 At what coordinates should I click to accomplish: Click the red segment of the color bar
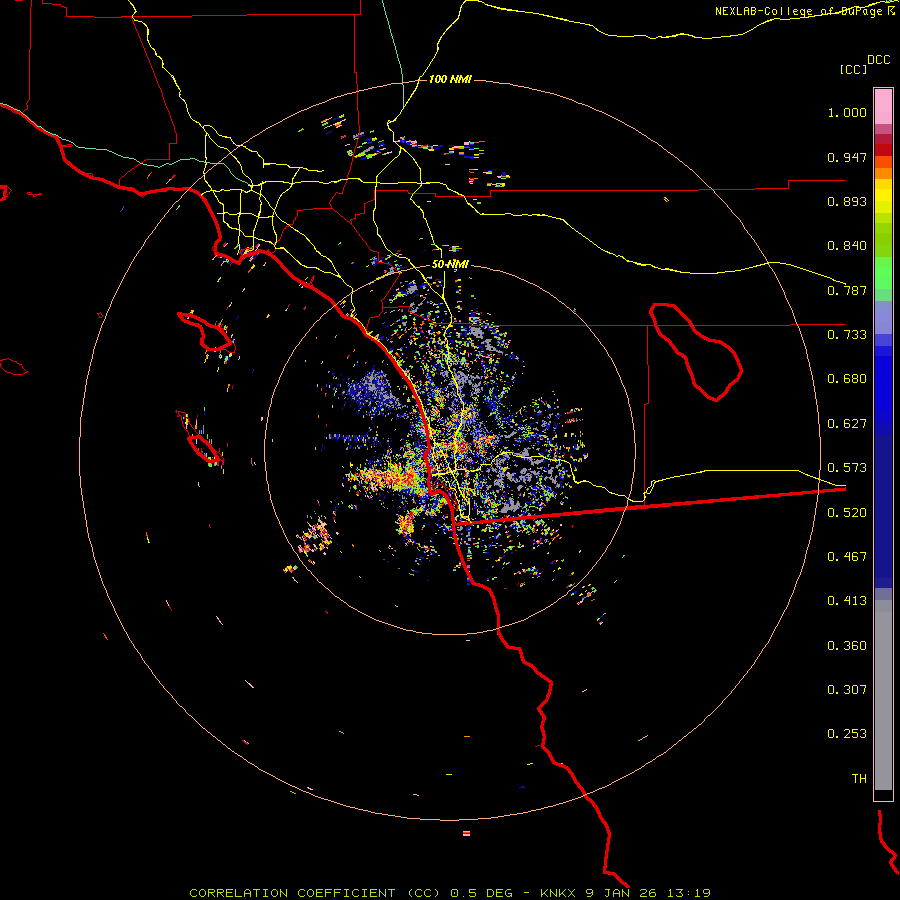point(883,150)
